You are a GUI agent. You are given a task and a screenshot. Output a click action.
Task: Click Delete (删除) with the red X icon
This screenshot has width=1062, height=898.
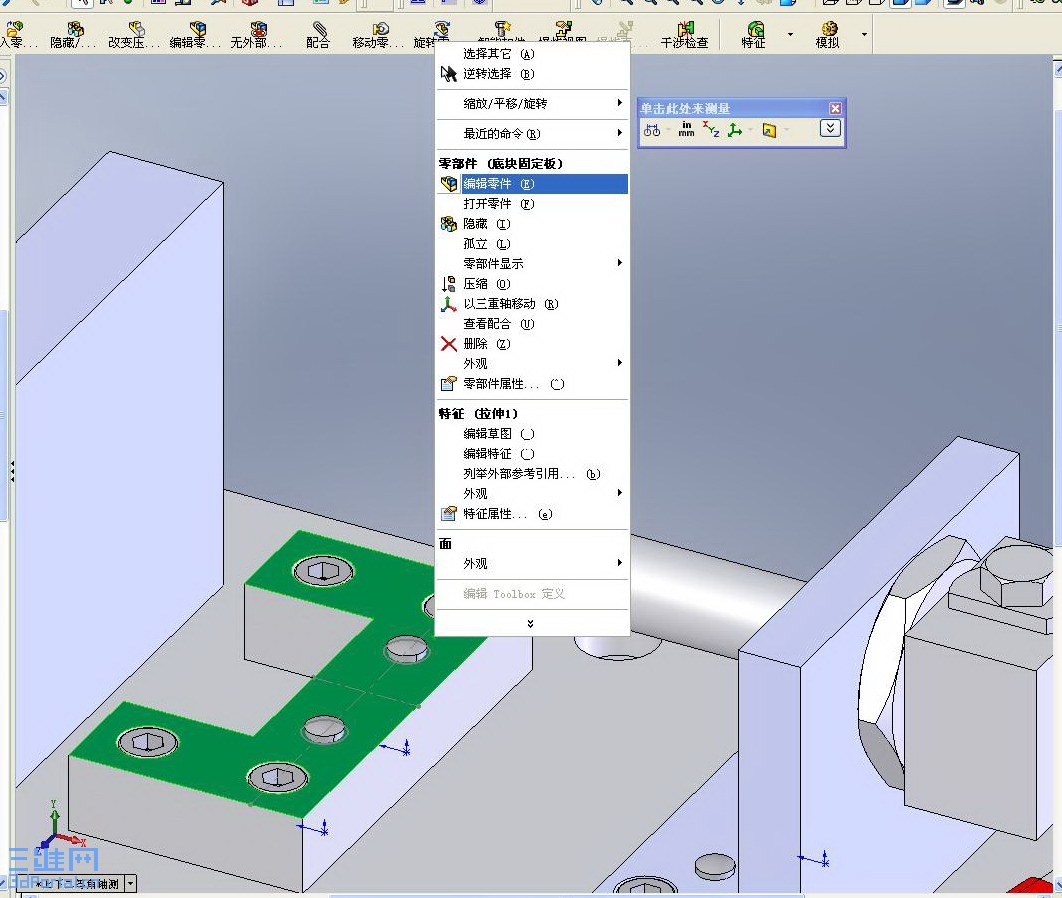click(x=532, y=343)
